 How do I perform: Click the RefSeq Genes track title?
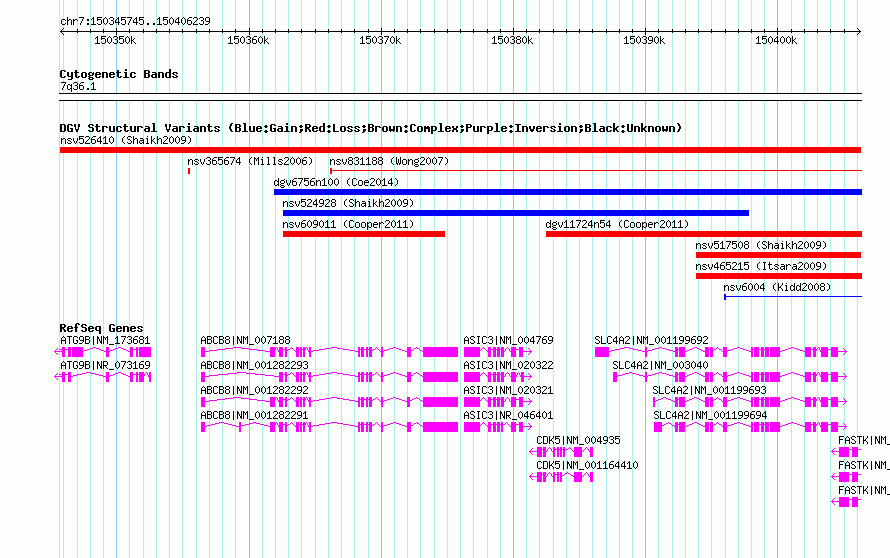point(102,328)
